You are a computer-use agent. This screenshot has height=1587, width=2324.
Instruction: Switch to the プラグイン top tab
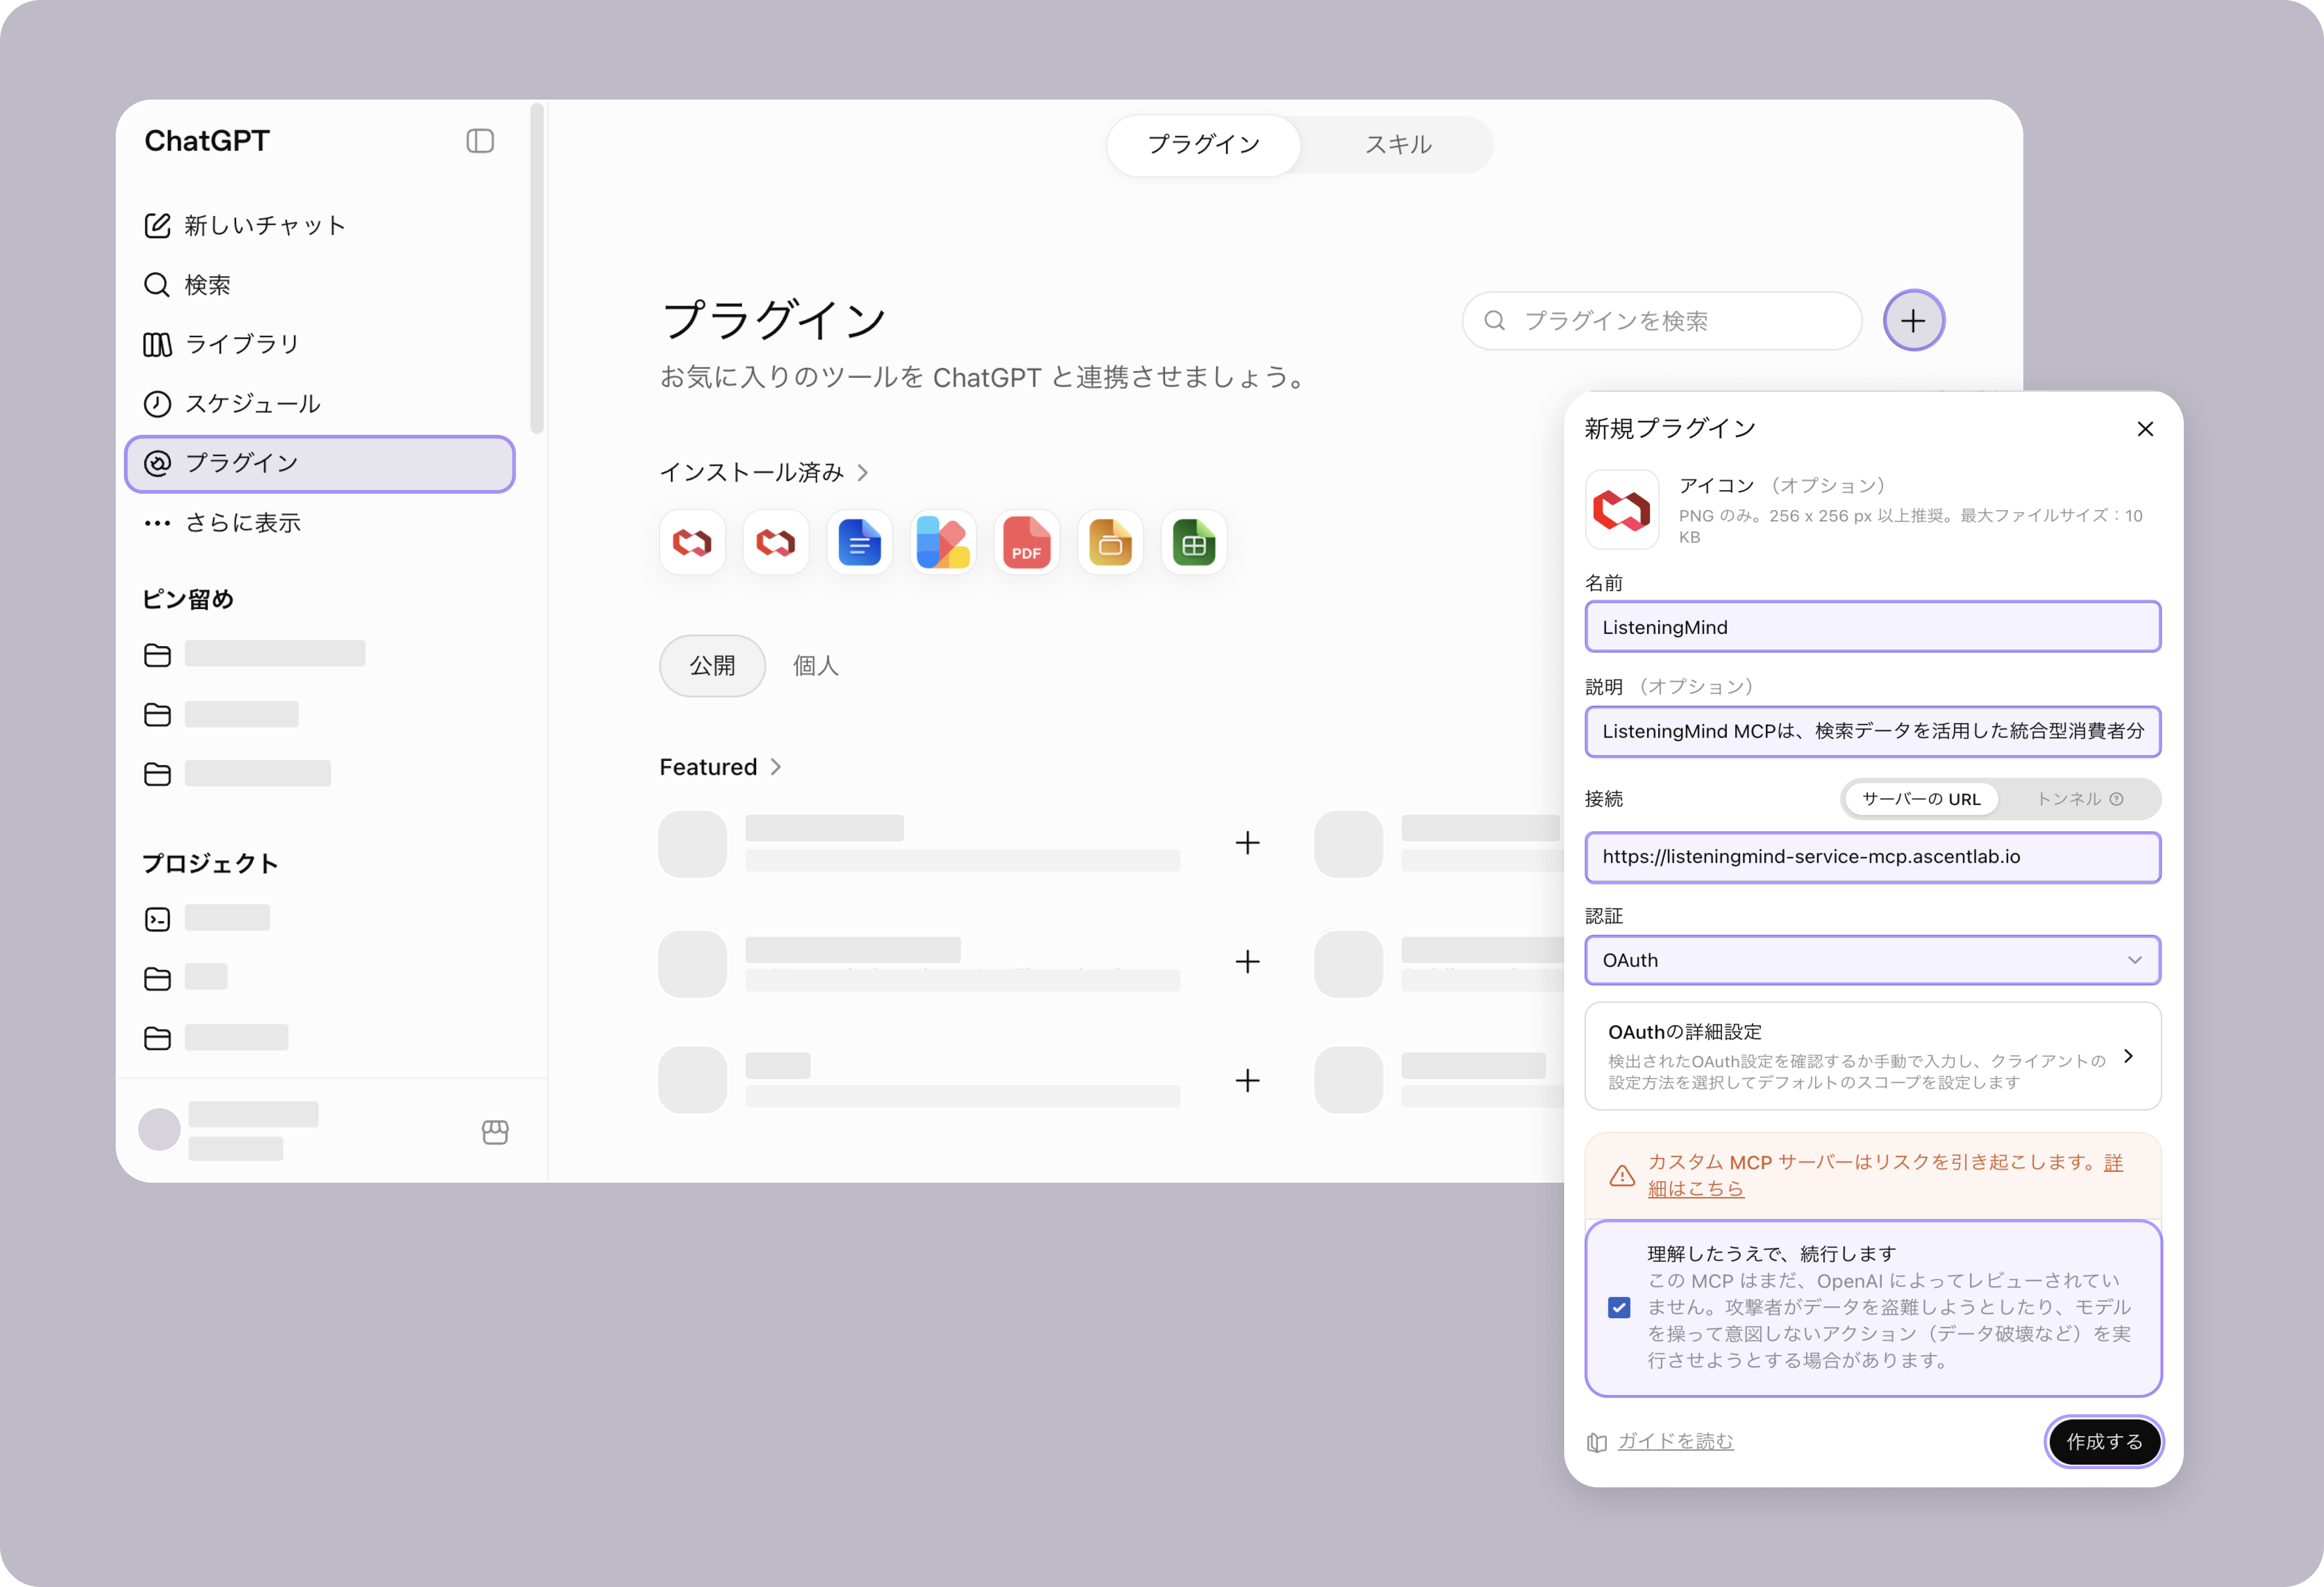(x=1204, y=145)
